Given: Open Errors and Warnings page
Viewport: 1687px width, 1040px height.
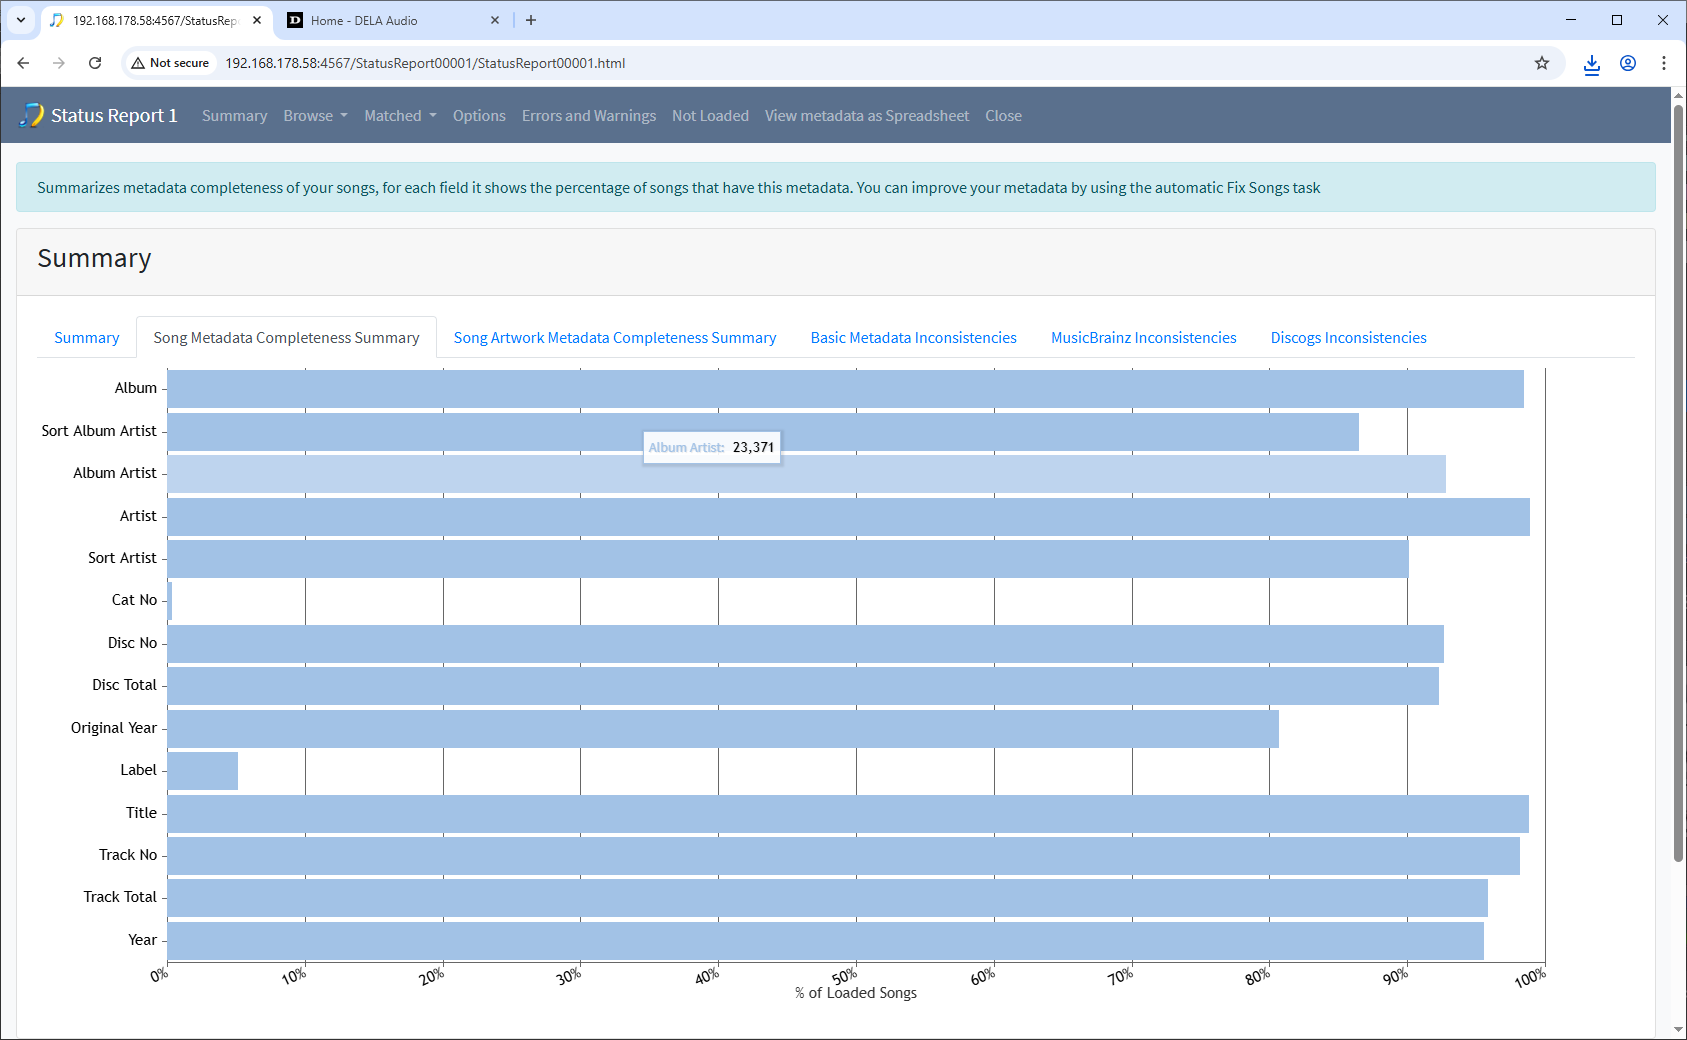Looking at the screenshot, I should (588, 116).
